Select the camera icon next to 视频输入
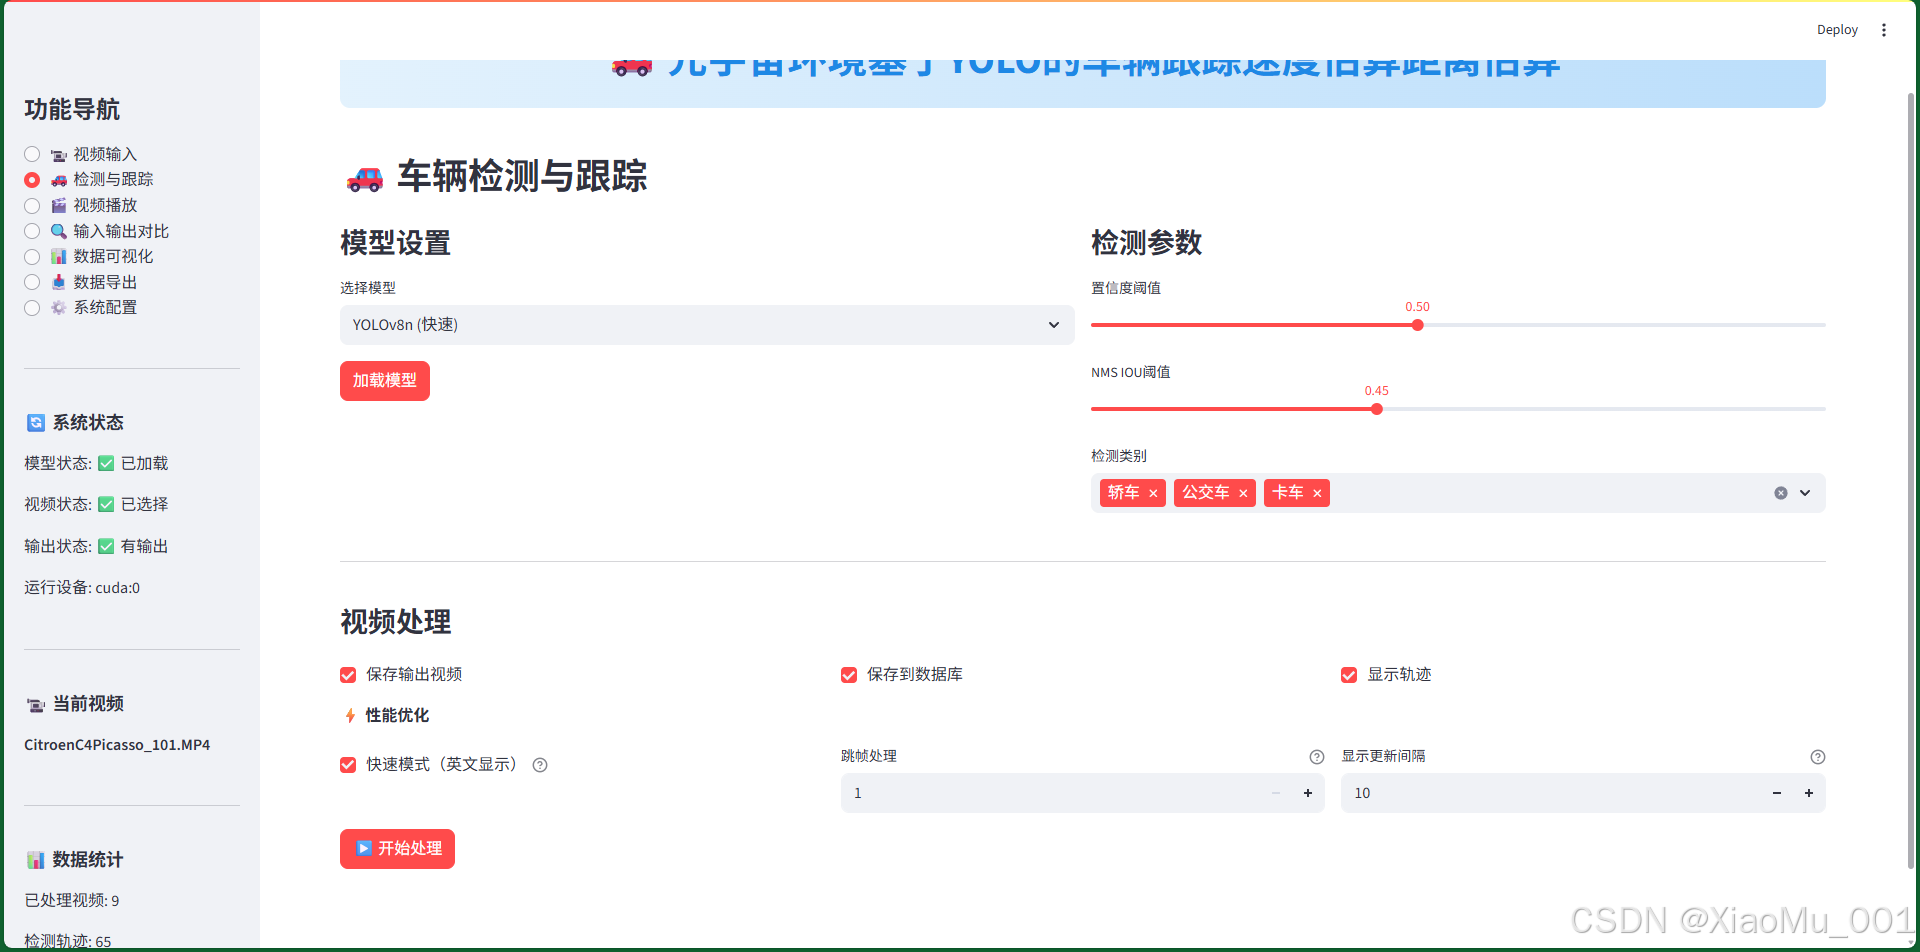1920x952 pixels. (58, 153)
